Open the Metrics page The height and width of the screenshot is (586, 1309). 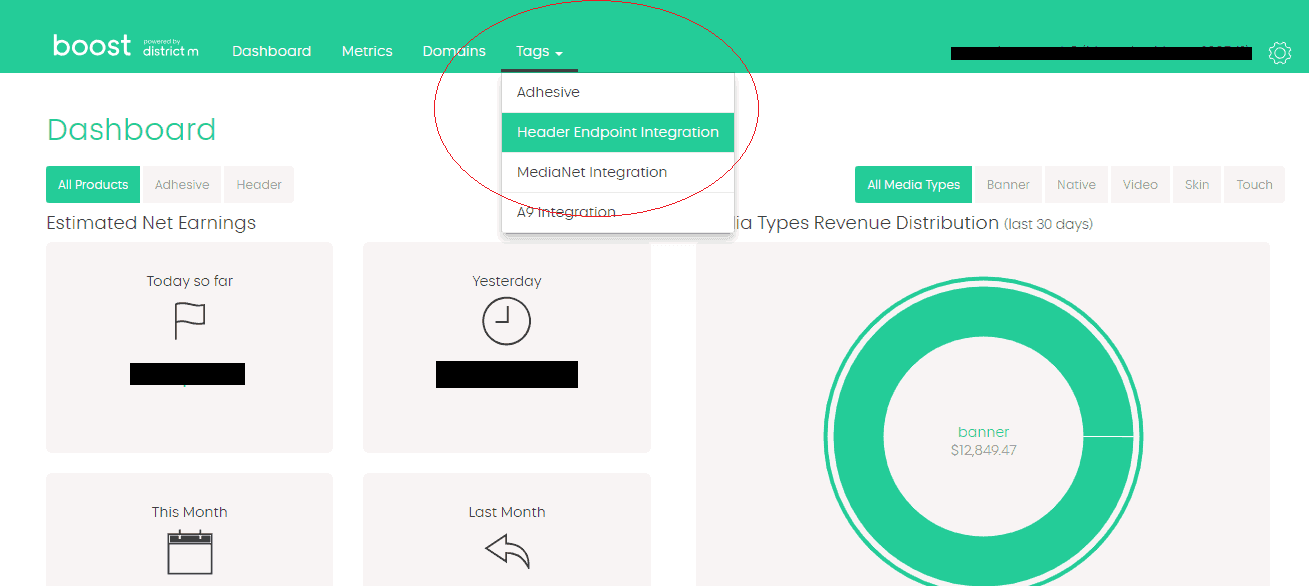[x=367, y=51]
